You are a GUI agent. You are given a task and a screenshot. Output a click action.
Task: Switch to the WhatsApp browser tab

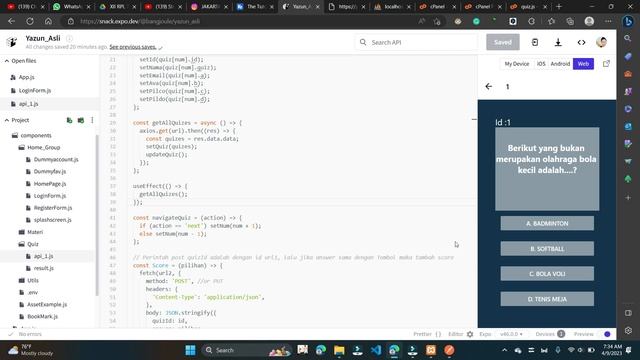71,7
